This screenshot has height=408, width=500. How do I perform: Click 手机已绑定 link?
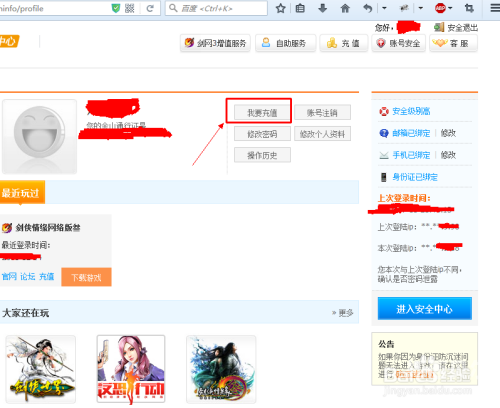coord(411,155)
